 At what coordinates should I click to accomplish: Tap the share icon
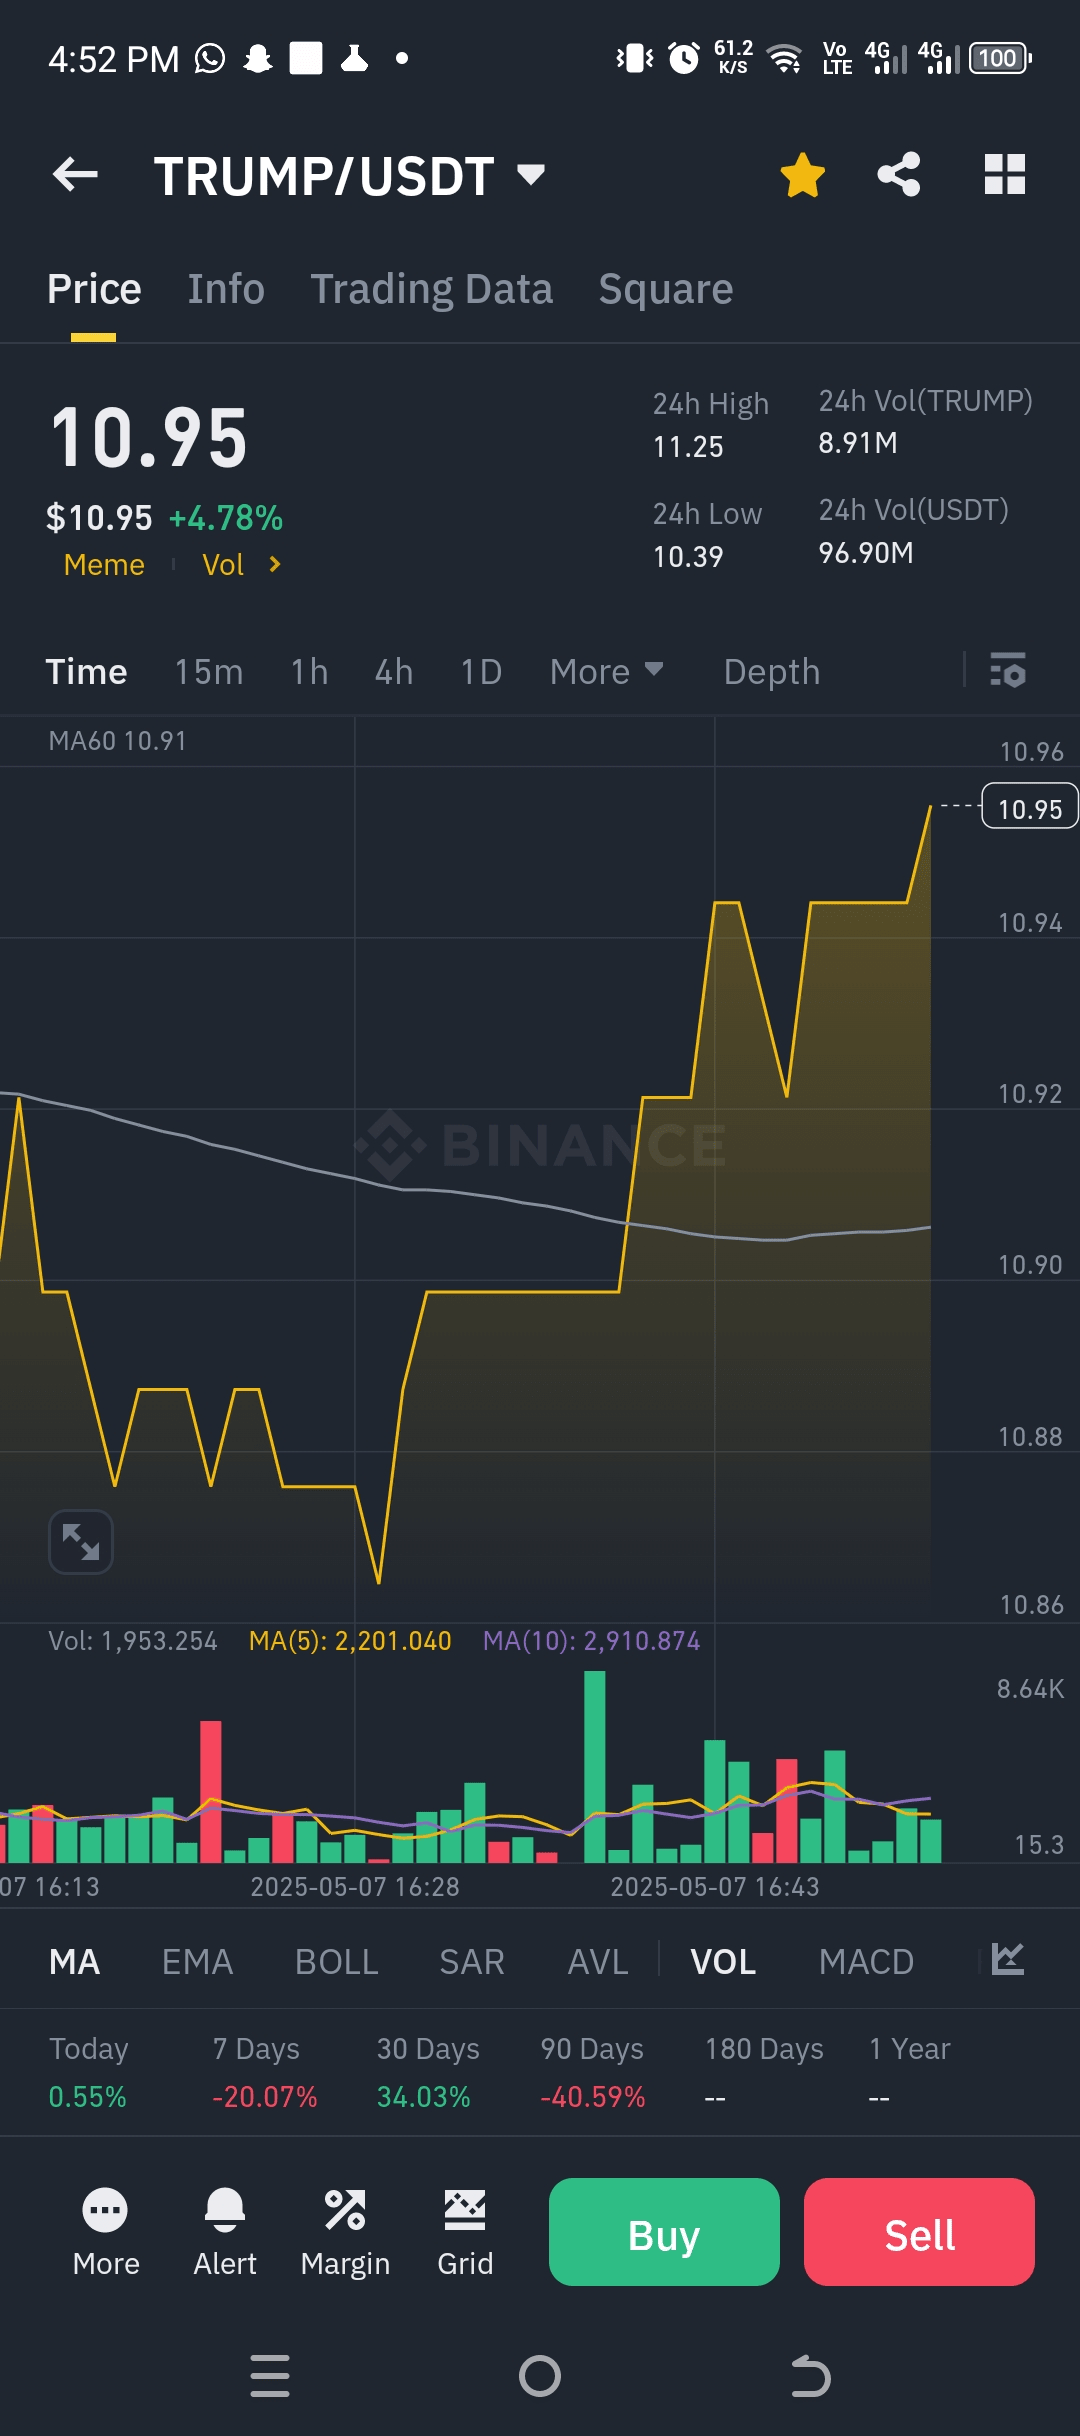tap(898, 175)
